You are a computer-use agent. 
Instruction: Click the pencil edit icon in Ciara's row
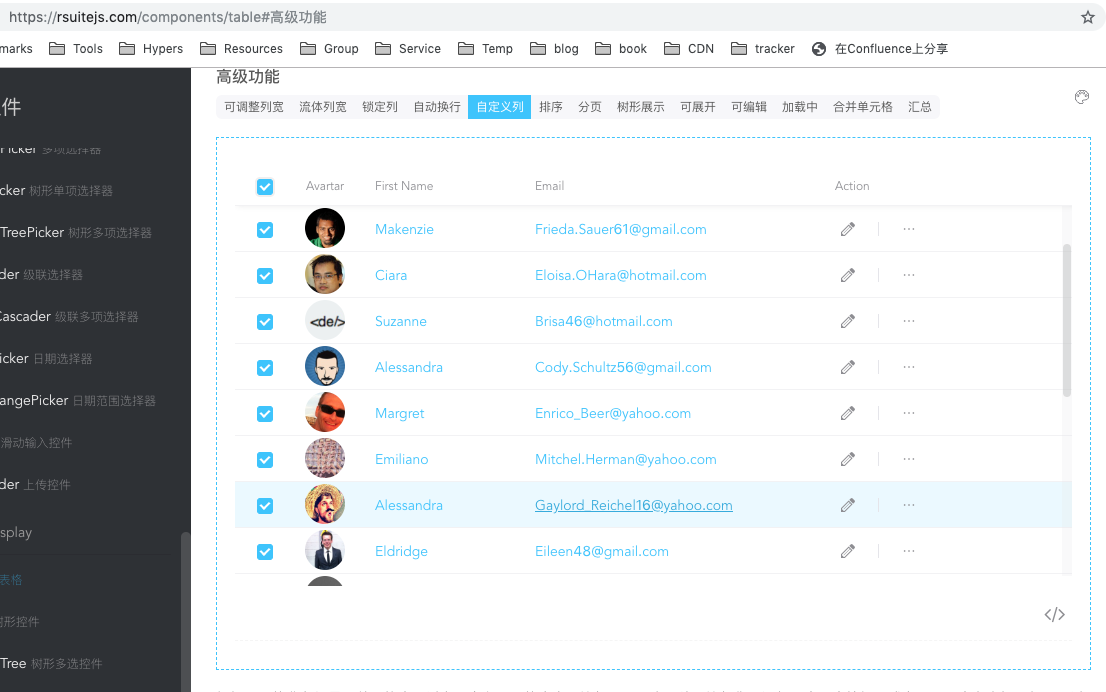click(847, 274)
